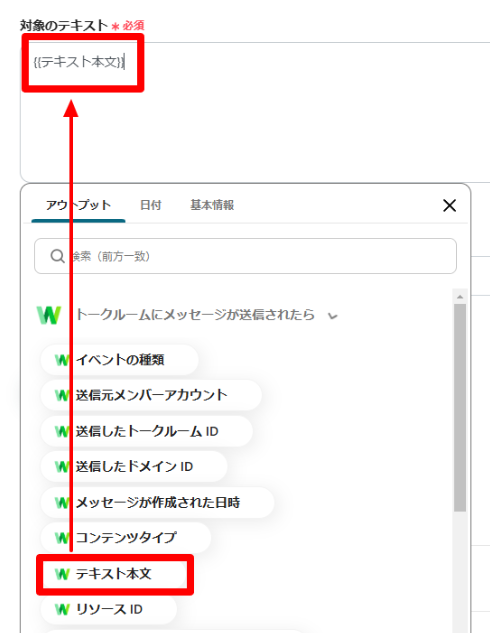Click W icon on イベントの種類 chip

(x=62, y=360)
